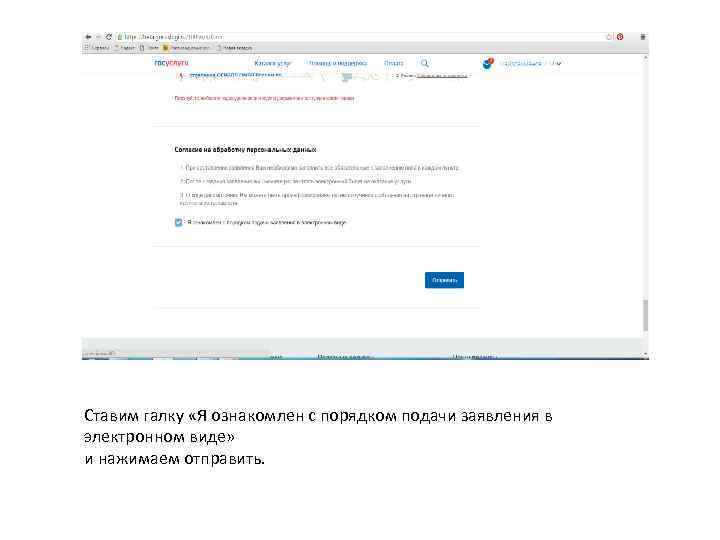Click the bookmark star icon in address bar
Viewport: 720px width, 540px height.
[609, 37]
